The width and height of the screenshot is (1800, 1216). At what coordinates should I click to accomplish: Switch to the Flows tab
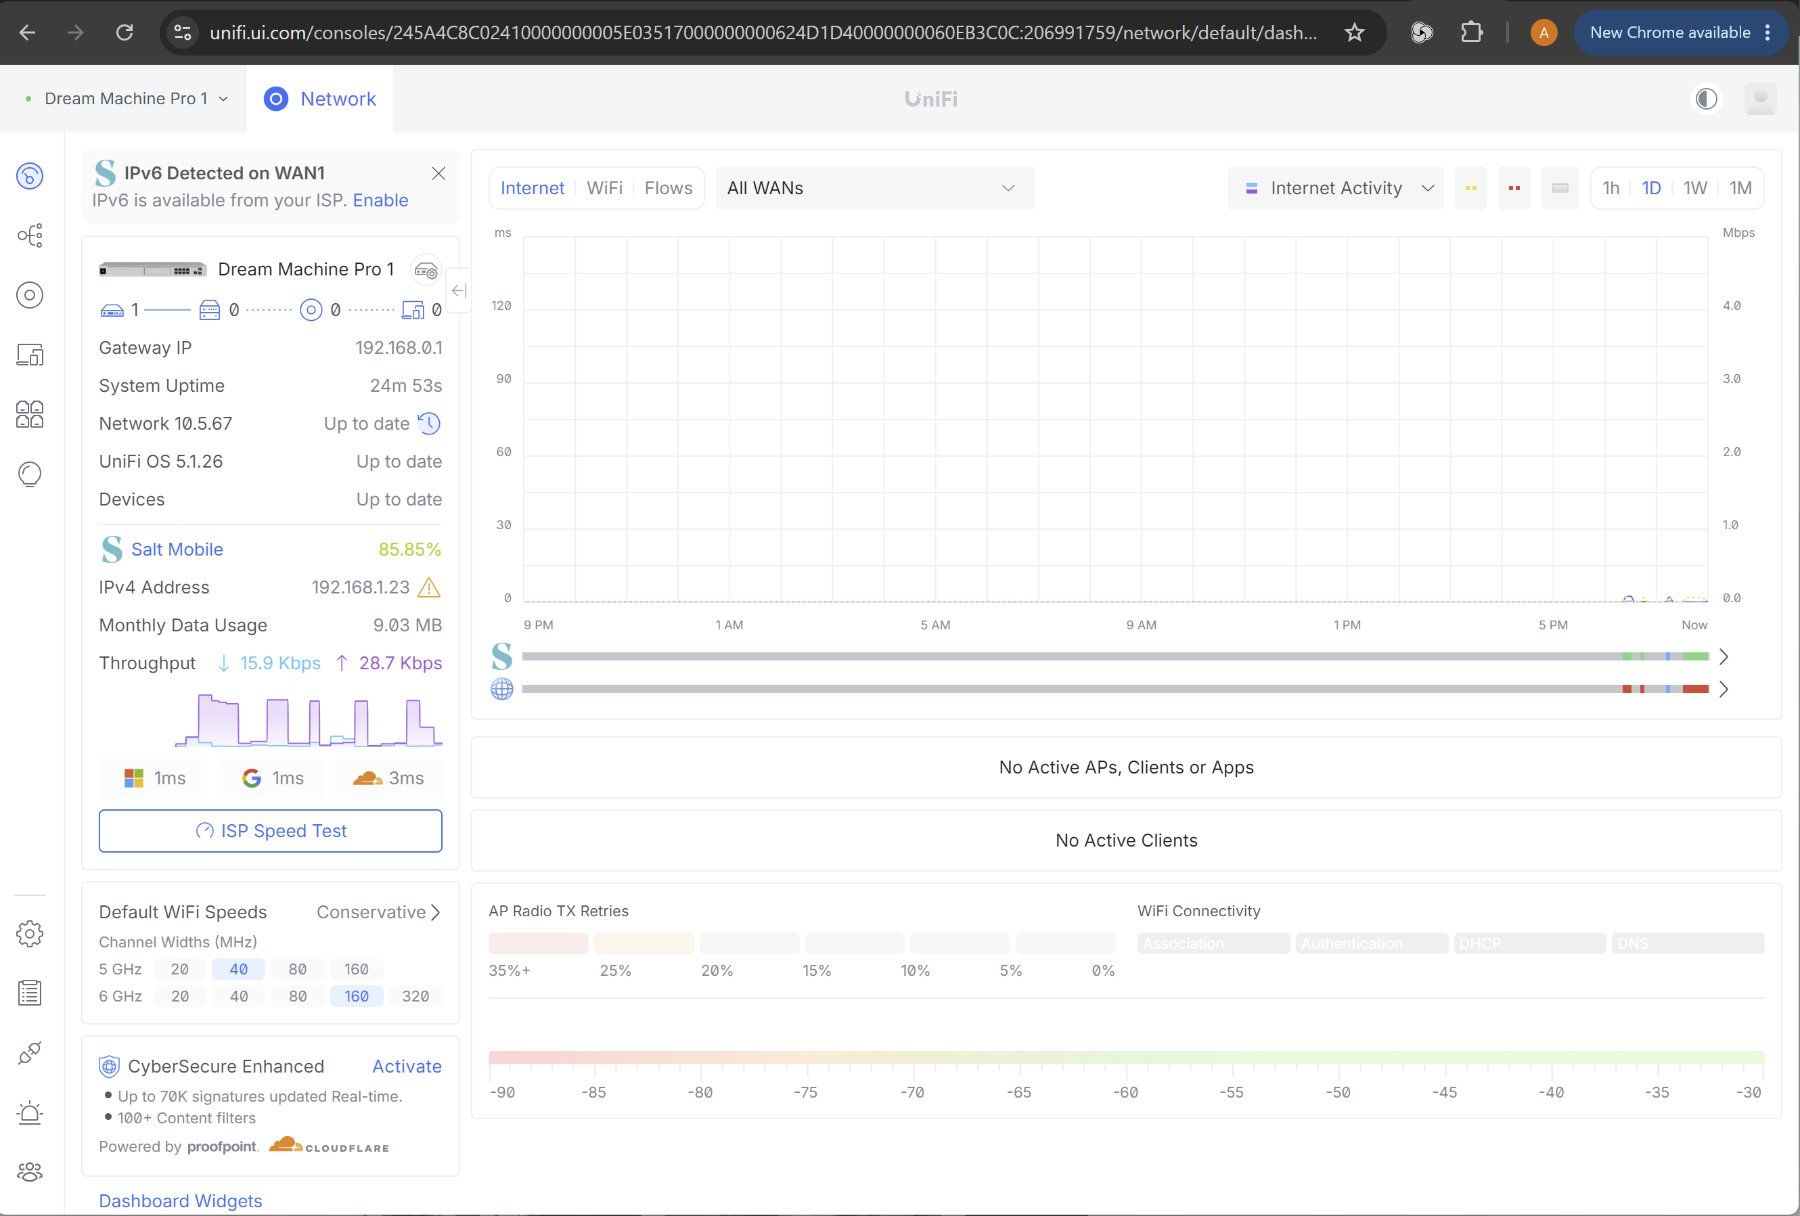coord(668,188)
